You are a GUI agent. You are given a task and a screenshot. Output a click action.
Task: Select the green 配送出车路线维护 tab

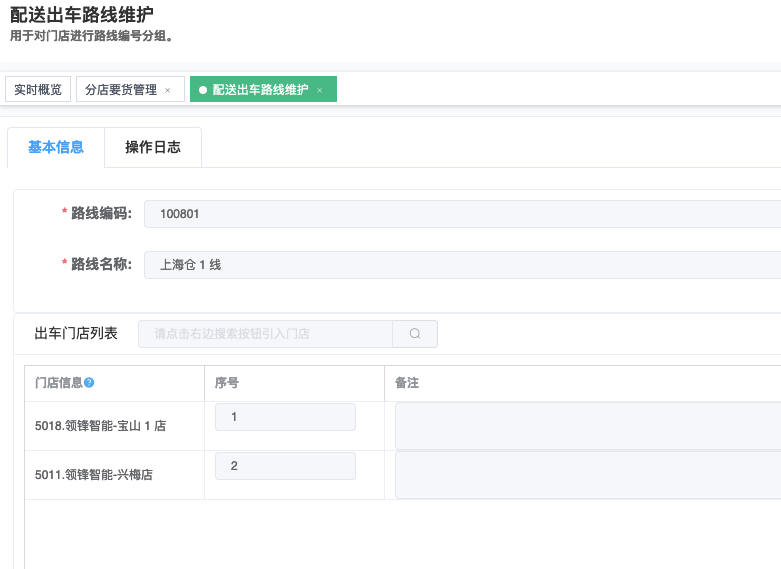coord(263,89)
